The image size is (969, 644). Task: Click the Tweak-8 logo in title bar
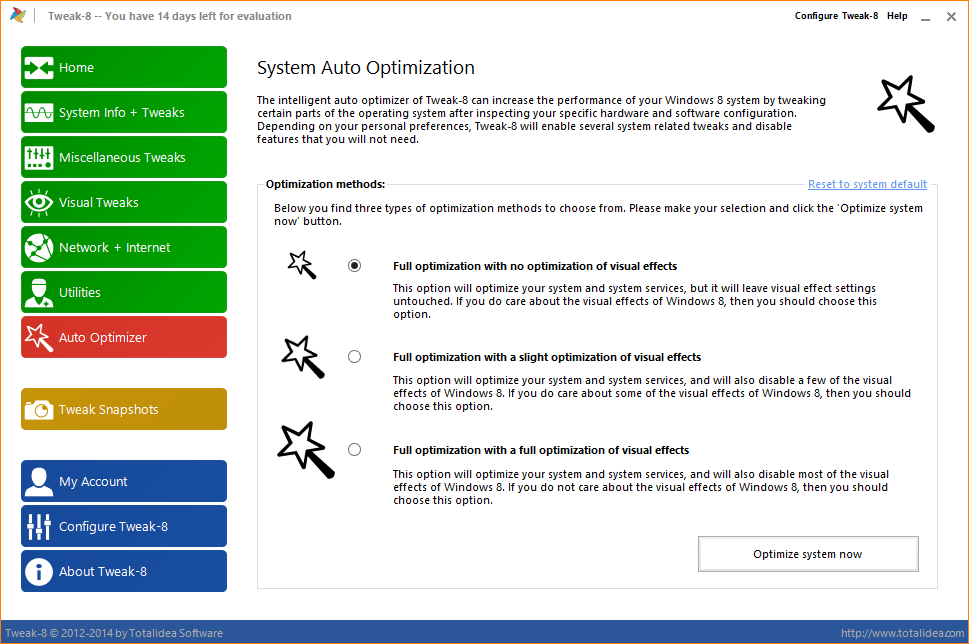pyautogui.click(x=18, y=15)
